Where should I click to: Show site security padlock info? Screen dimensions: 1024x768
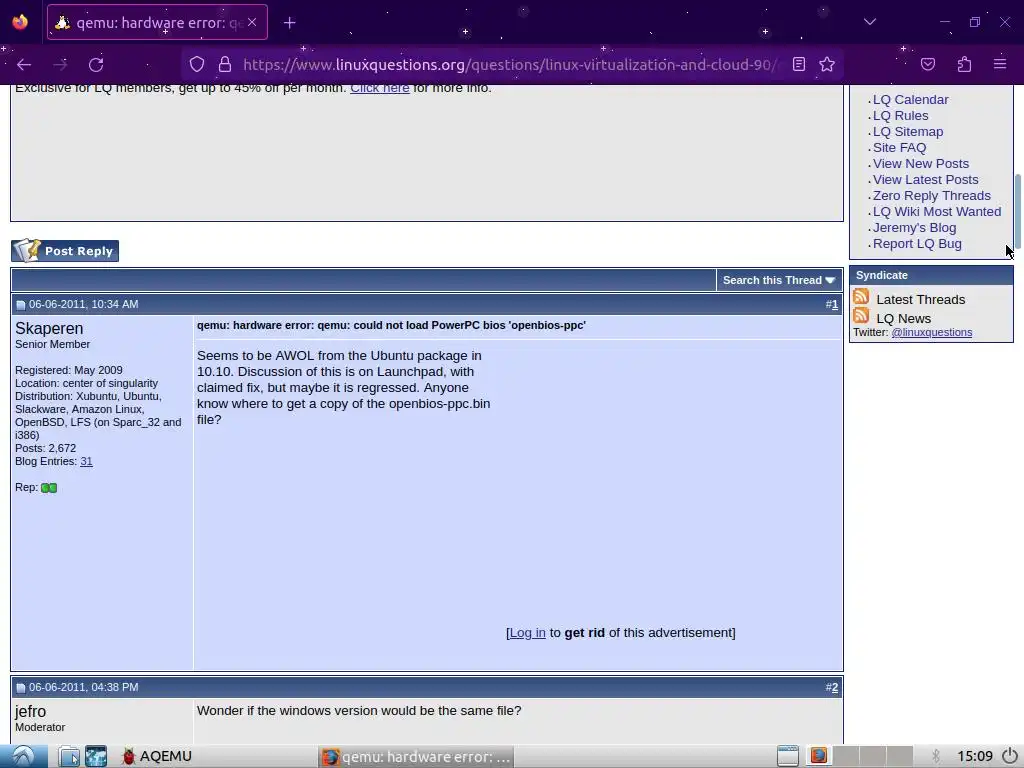225,64
